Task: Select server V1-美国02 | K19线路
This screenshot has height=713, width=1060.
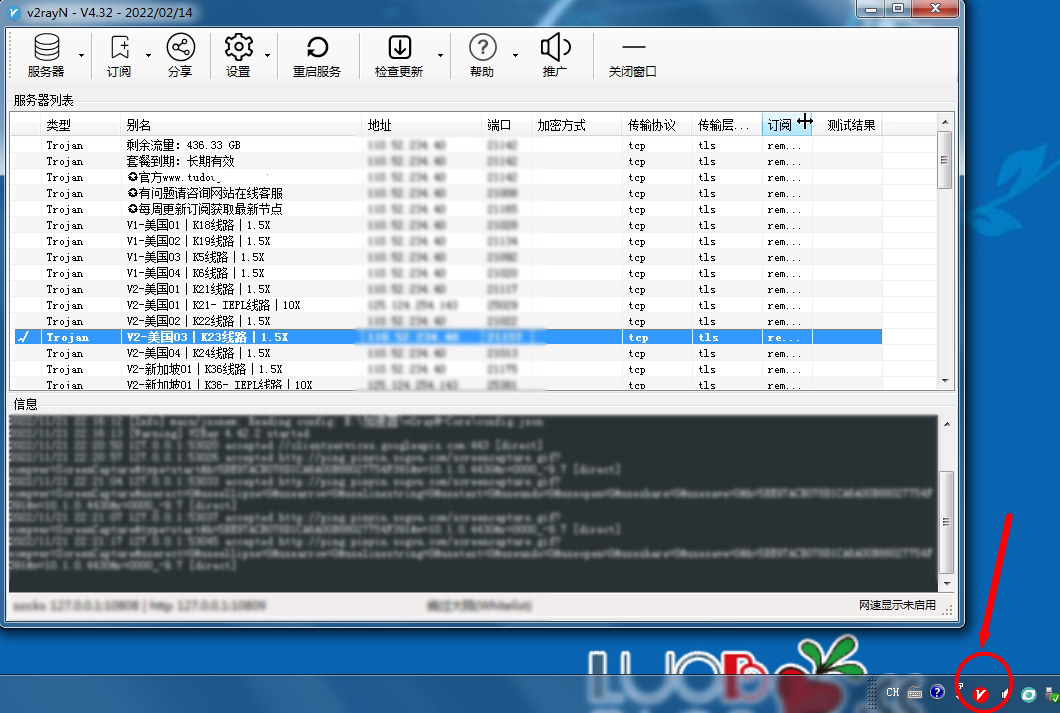Action: pyautogui.click(x=448, y=241)
